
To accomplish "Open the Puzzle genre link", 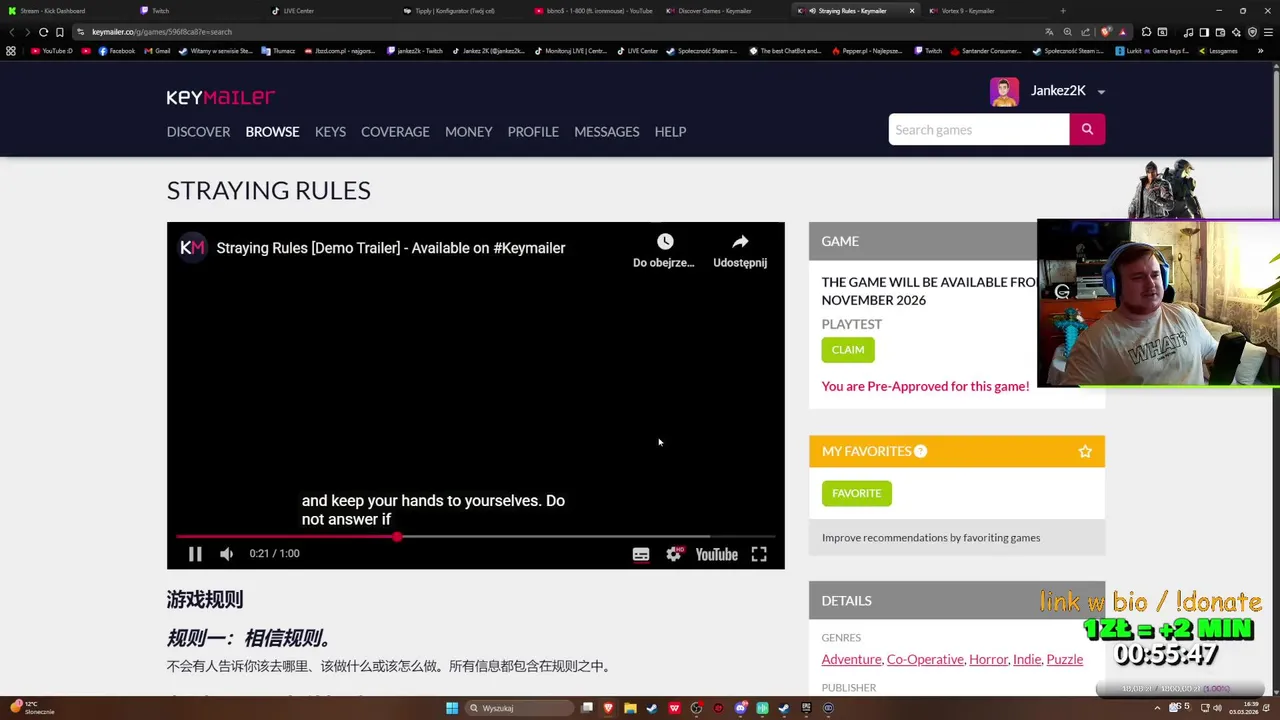I will coord(1064,659).
